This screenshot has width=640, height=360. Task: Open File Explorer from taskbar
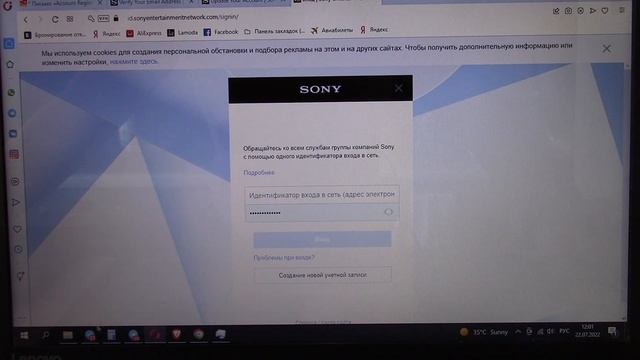click(68, 335)
